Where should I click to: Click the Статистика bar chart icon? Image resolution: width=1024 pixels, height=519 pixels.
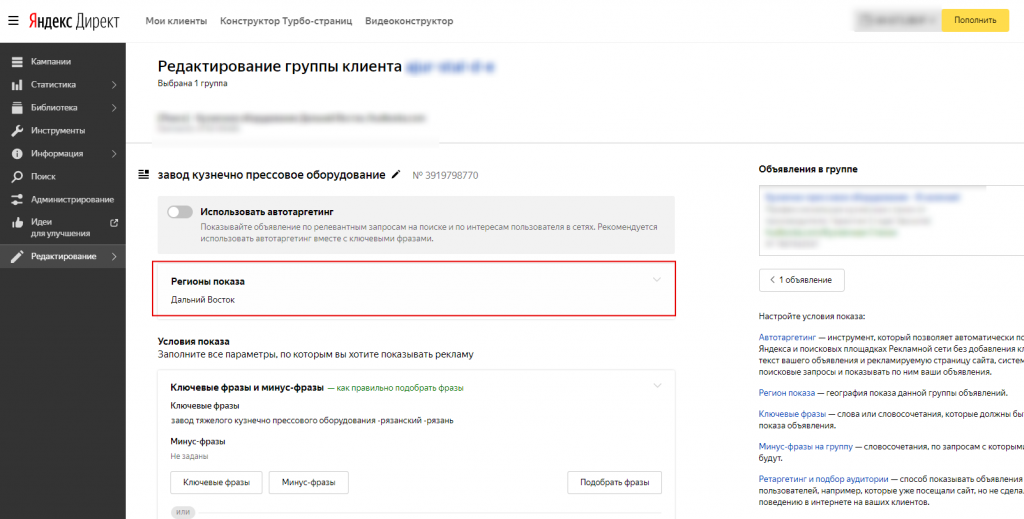[17, 85]
